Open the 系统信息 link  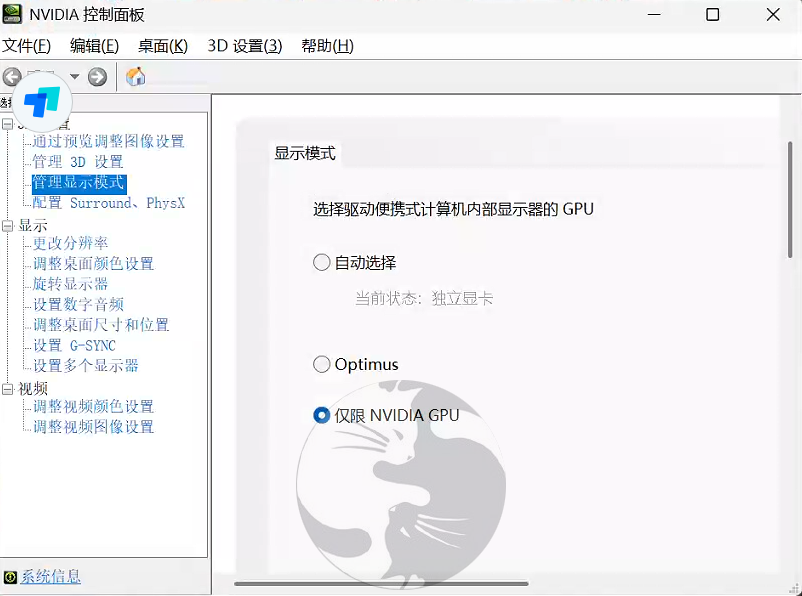tap(51, 577)
